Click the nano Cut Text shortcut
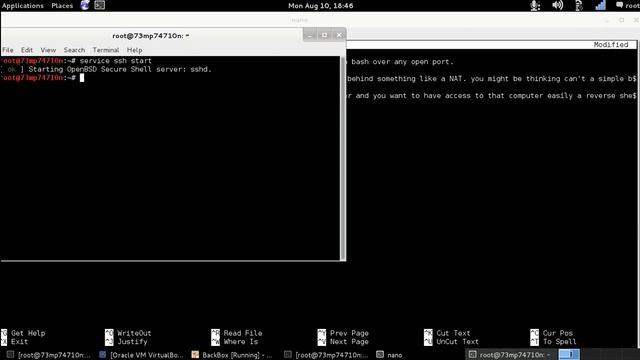 [x=447, y=333]
